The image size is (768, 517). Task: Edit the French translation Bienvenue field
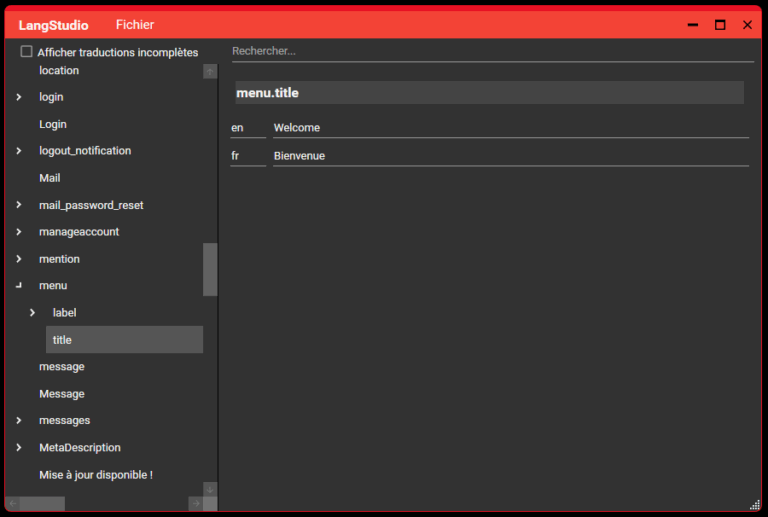coord(510,156)
